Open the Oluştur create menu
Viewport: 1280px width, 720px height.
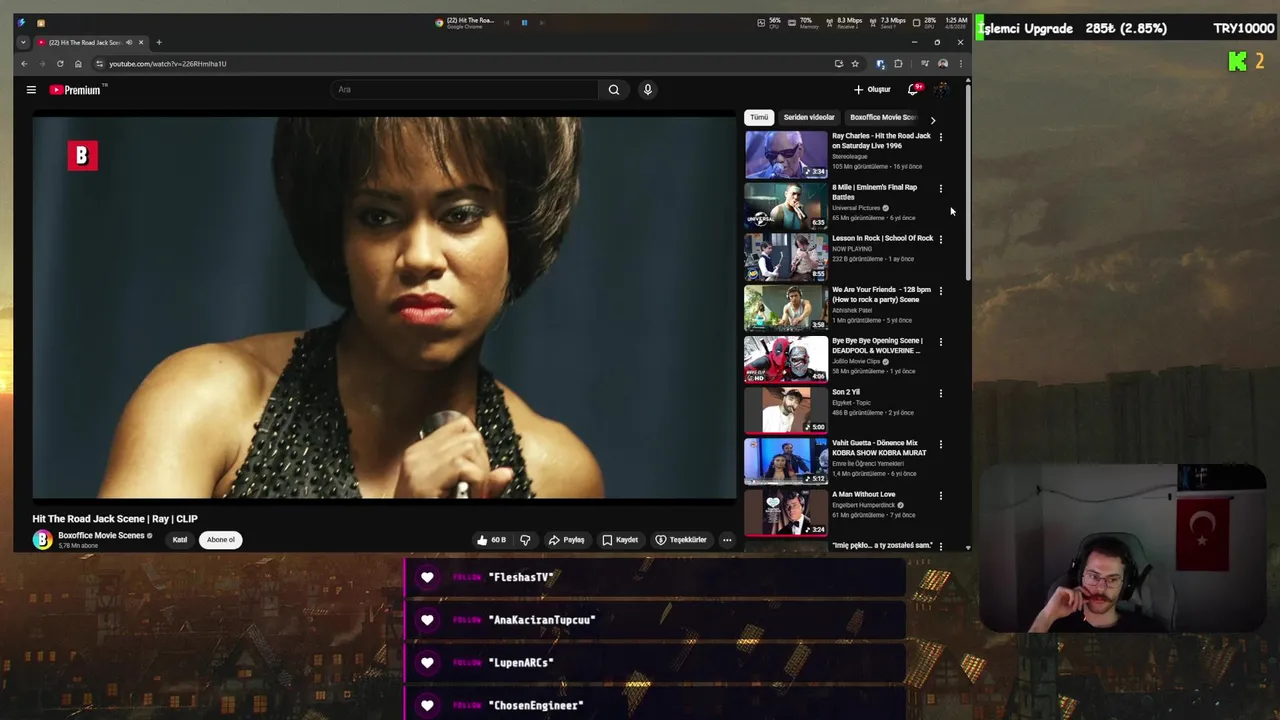click(x=872, y=90)
